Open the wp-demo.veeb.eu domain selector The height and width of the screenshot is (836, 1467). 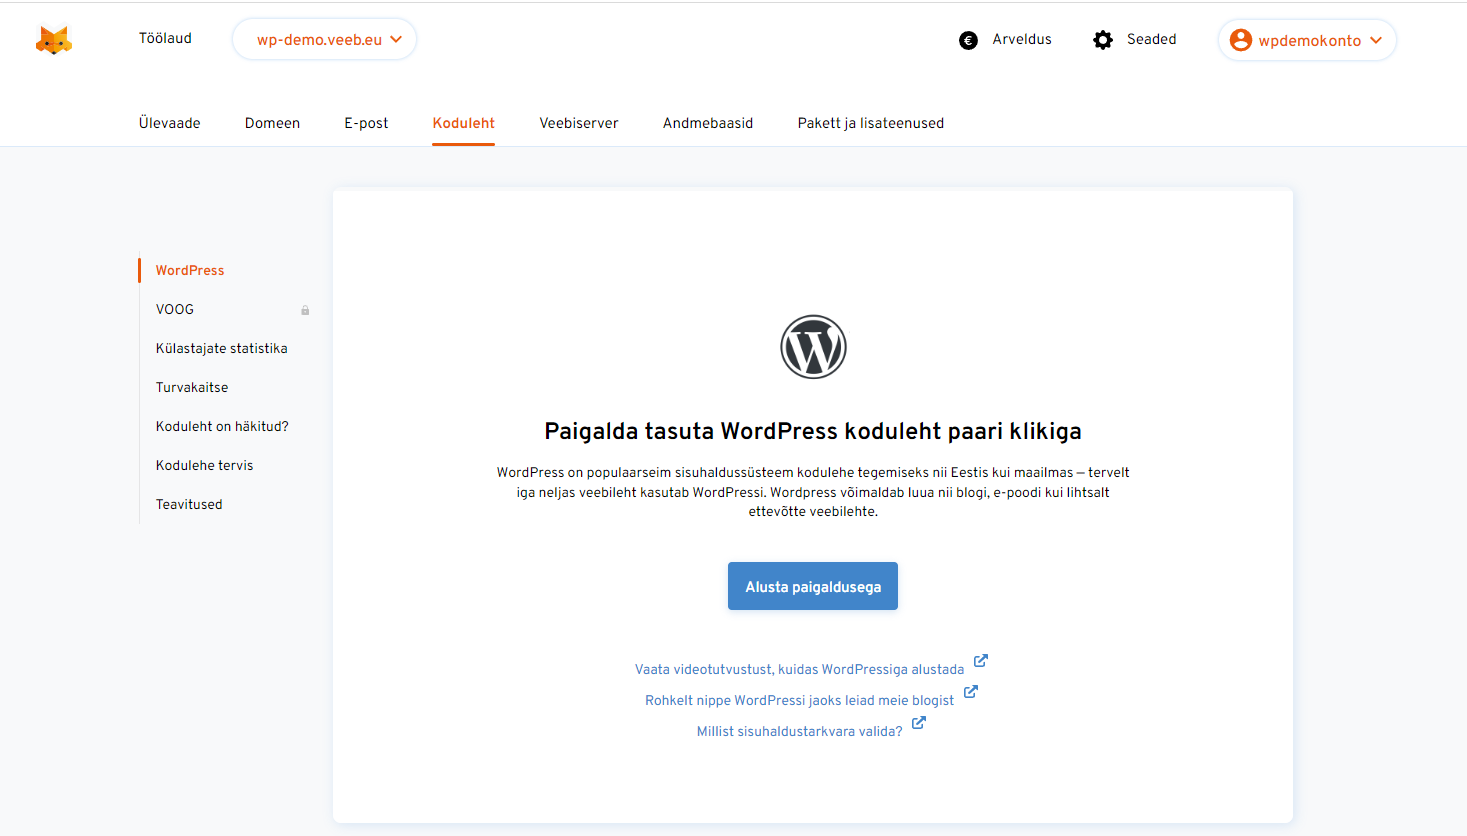[x=323, y=40]
